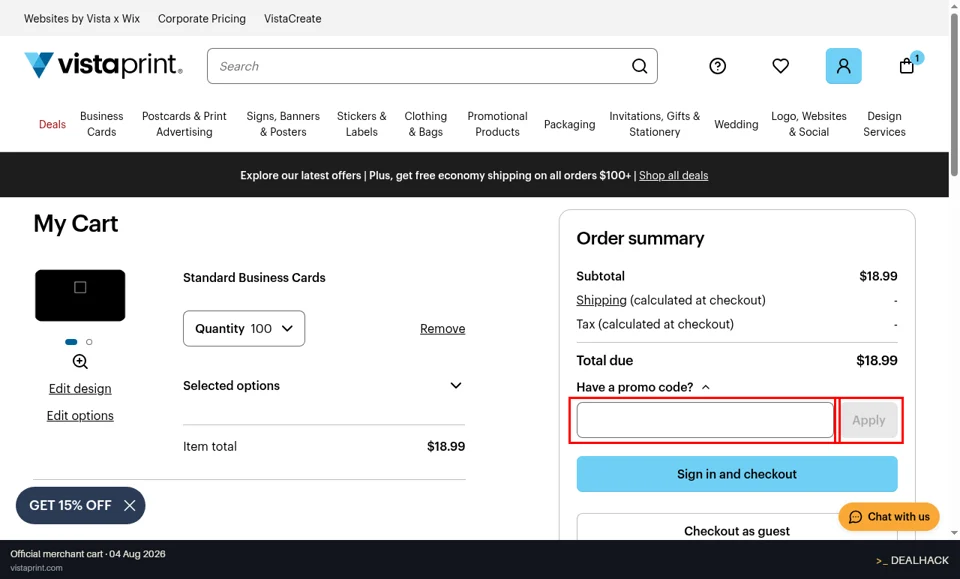Click the page vertical scrollbar

(954, 95)
